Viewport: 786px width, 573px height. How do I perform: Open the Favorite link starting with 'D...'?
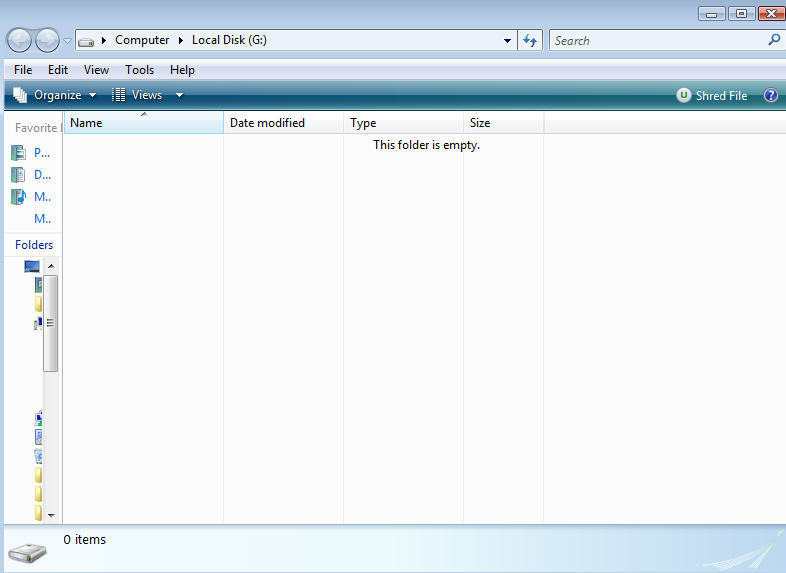31,174
